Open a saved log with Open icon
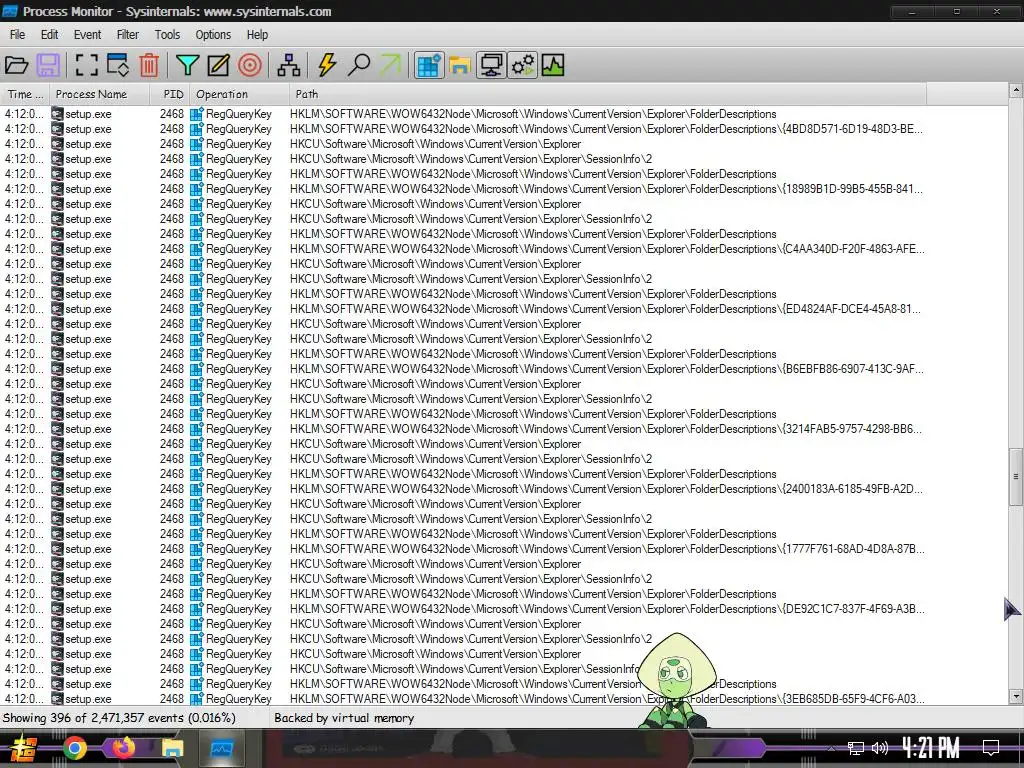This screenshot has height=768, width=1024. pyautogui.click(x=16, y=65)
